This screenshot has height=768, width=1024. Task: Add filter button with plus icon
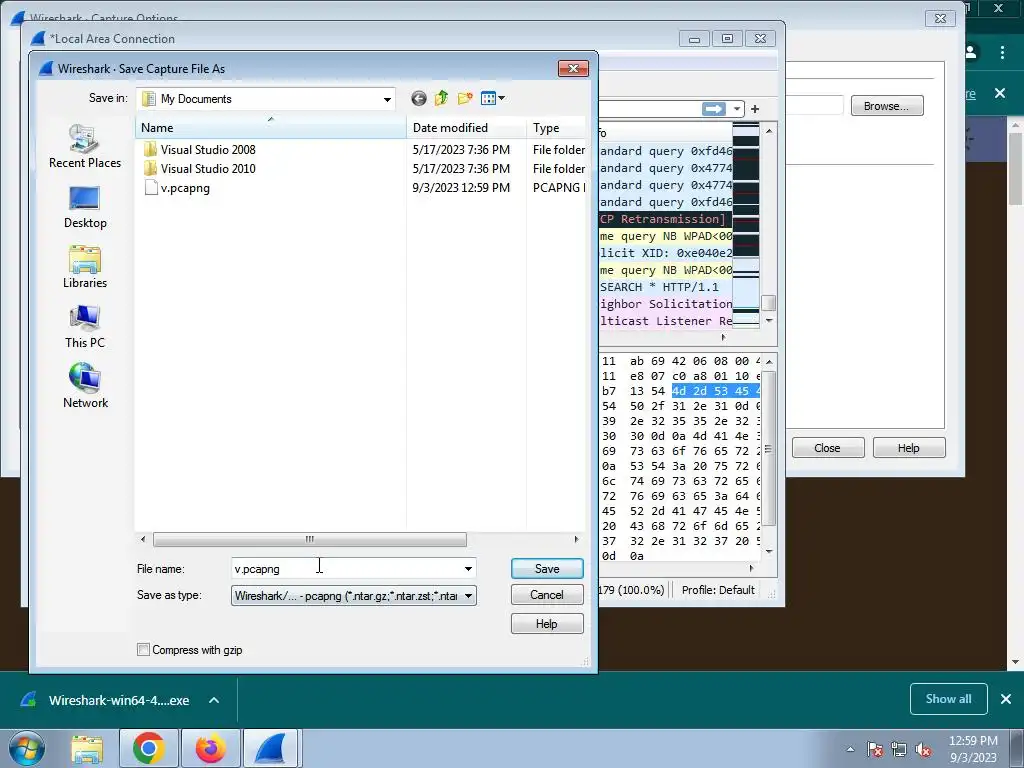(755, 109)
